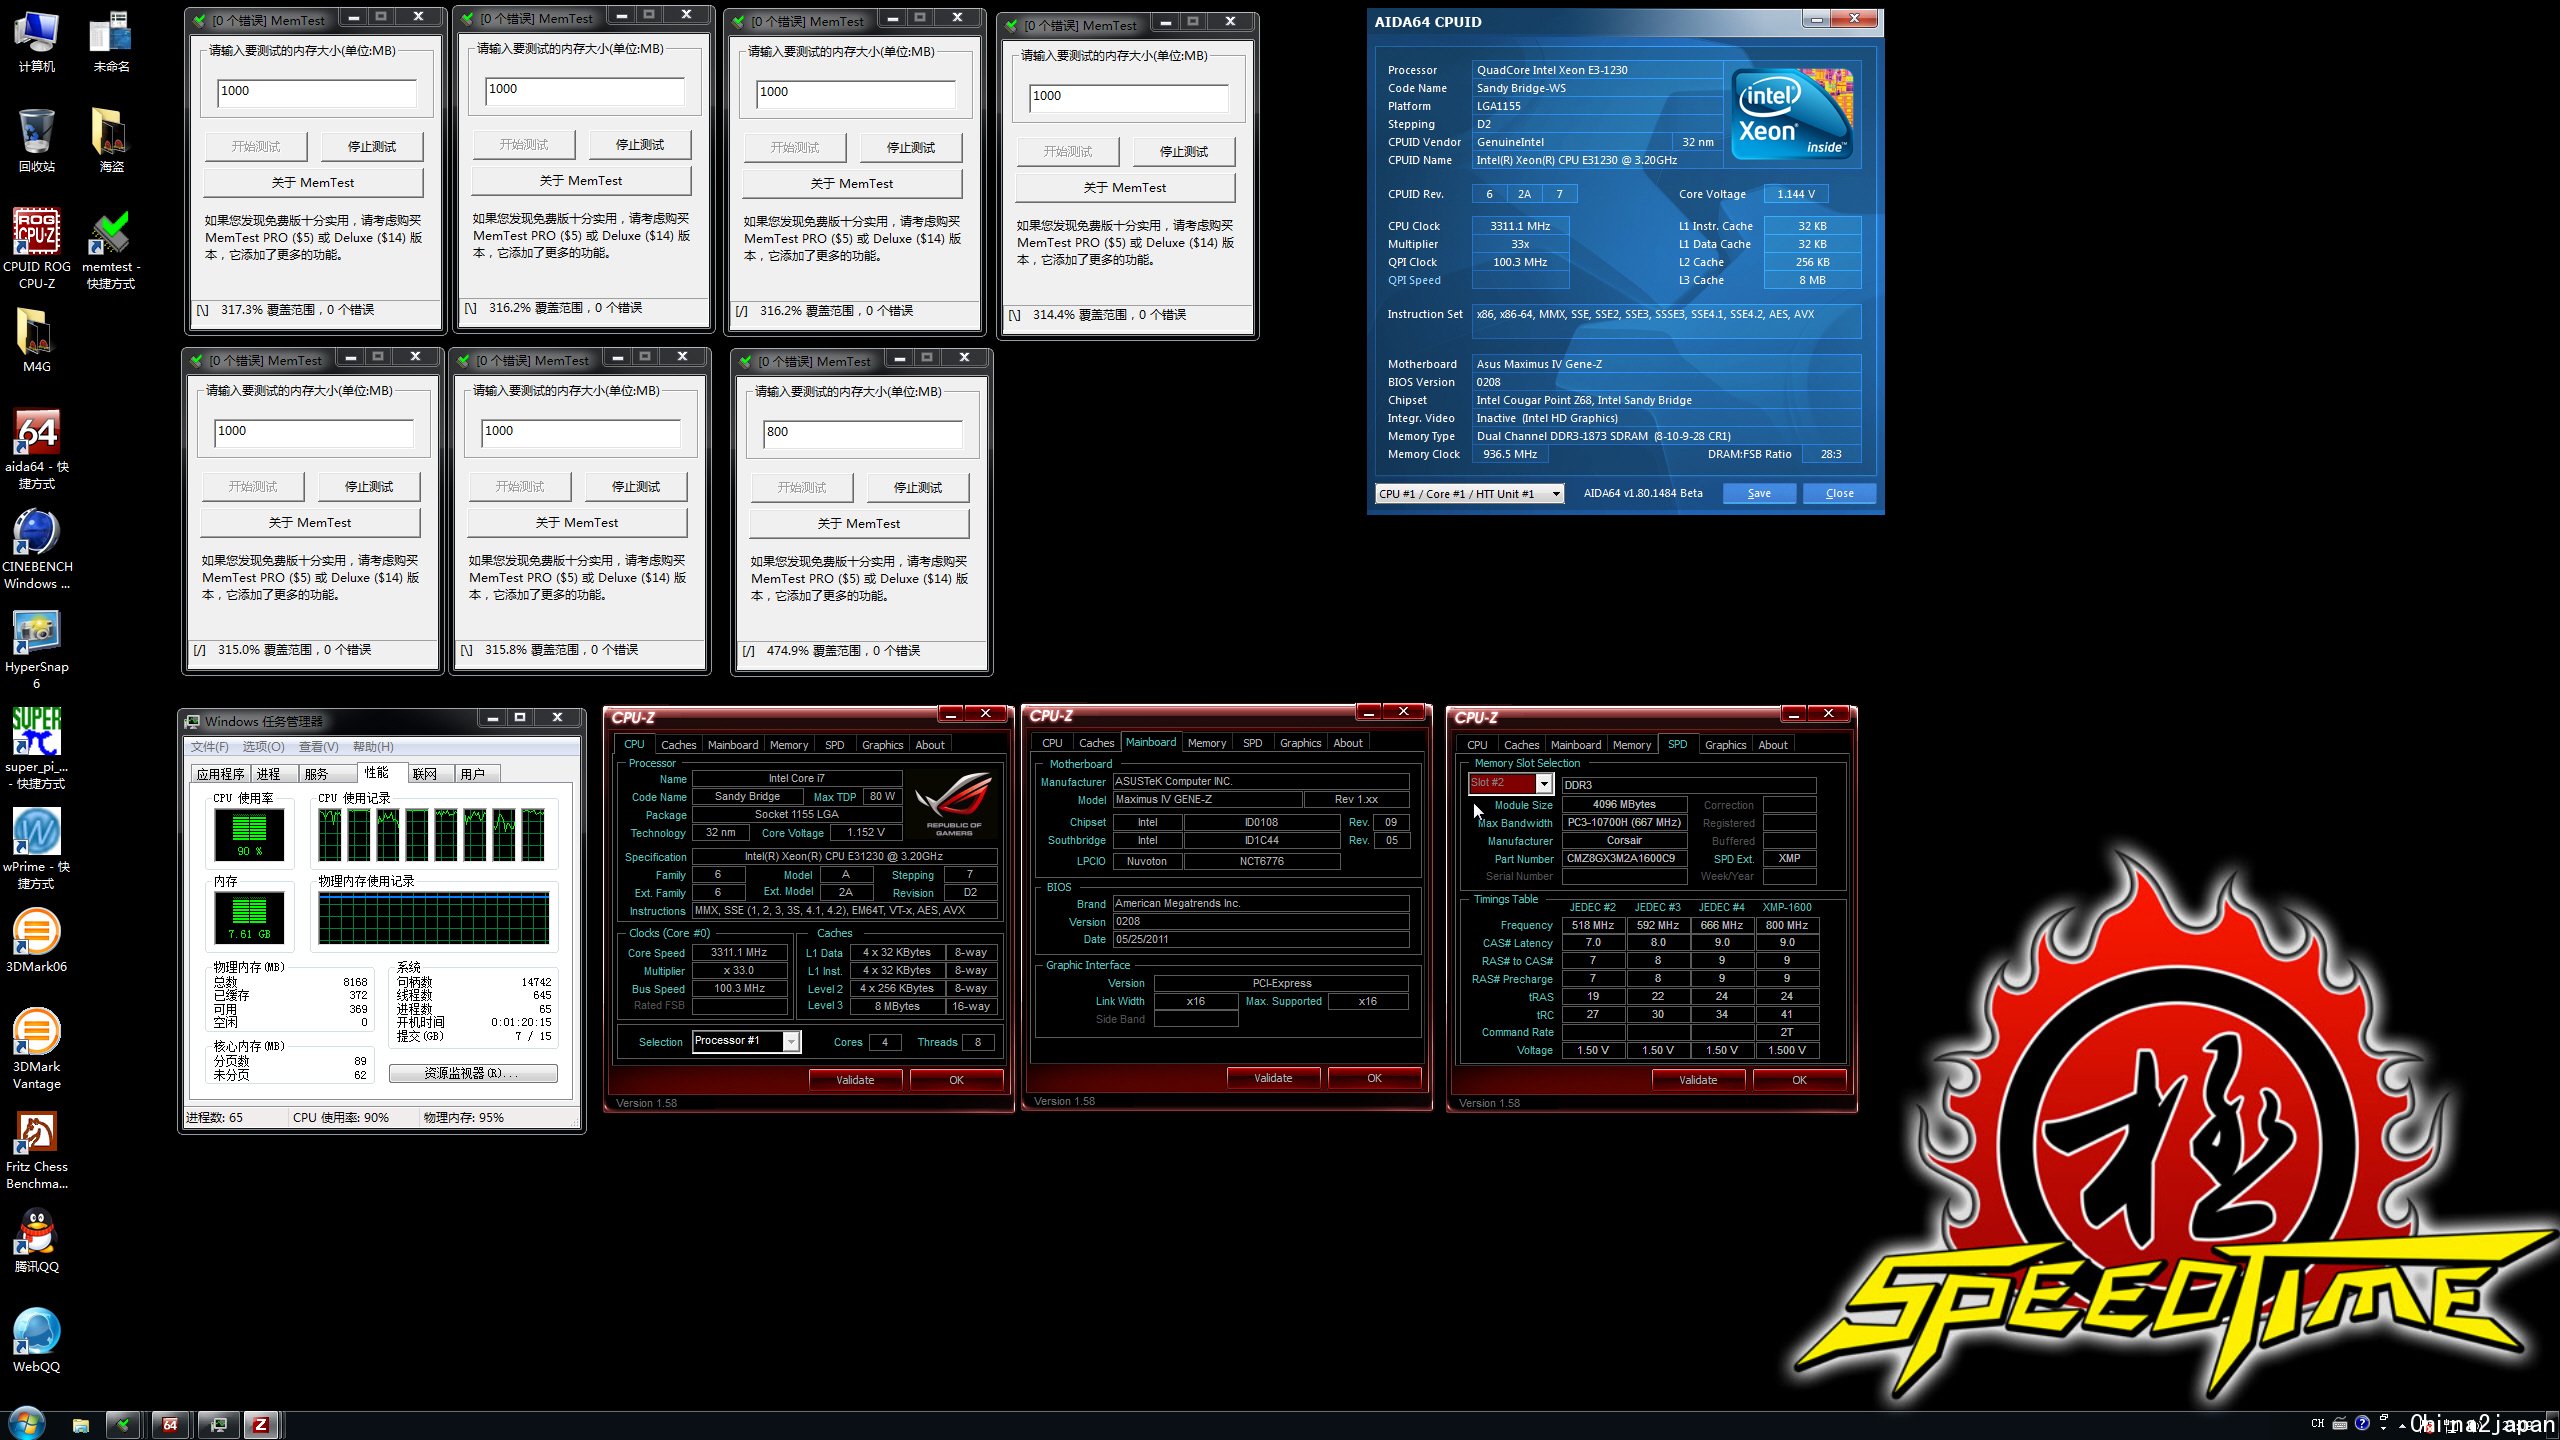Open the Explorer taskbar icon

pos(81,1425)
